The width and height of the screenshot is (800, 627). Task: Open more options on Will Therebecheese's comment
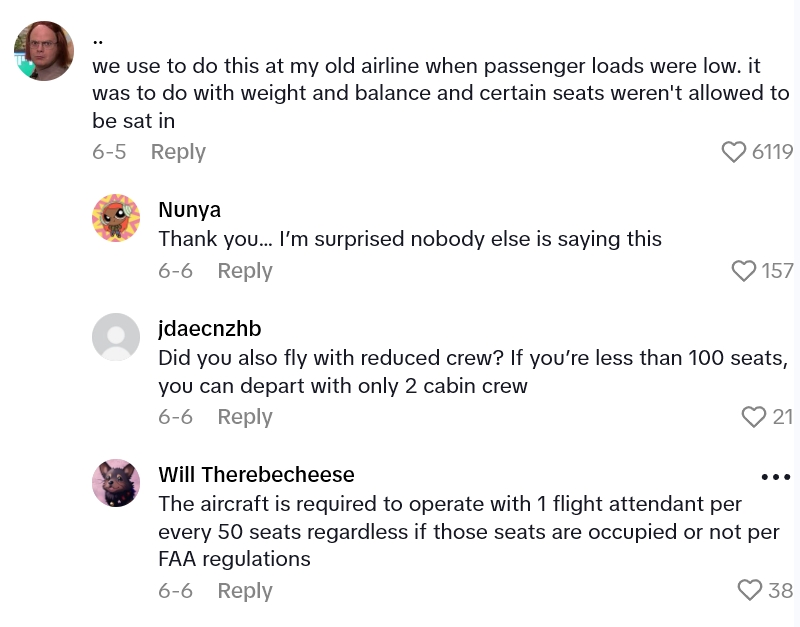pyautogui.click(x=776, y=477)
